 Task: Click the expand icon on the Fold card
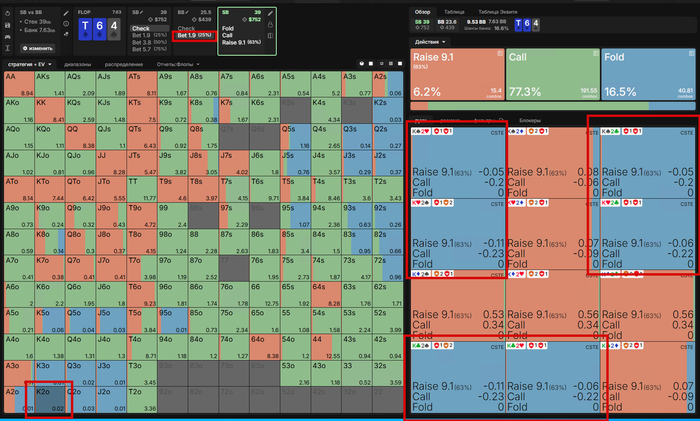(x=691, y=54)
